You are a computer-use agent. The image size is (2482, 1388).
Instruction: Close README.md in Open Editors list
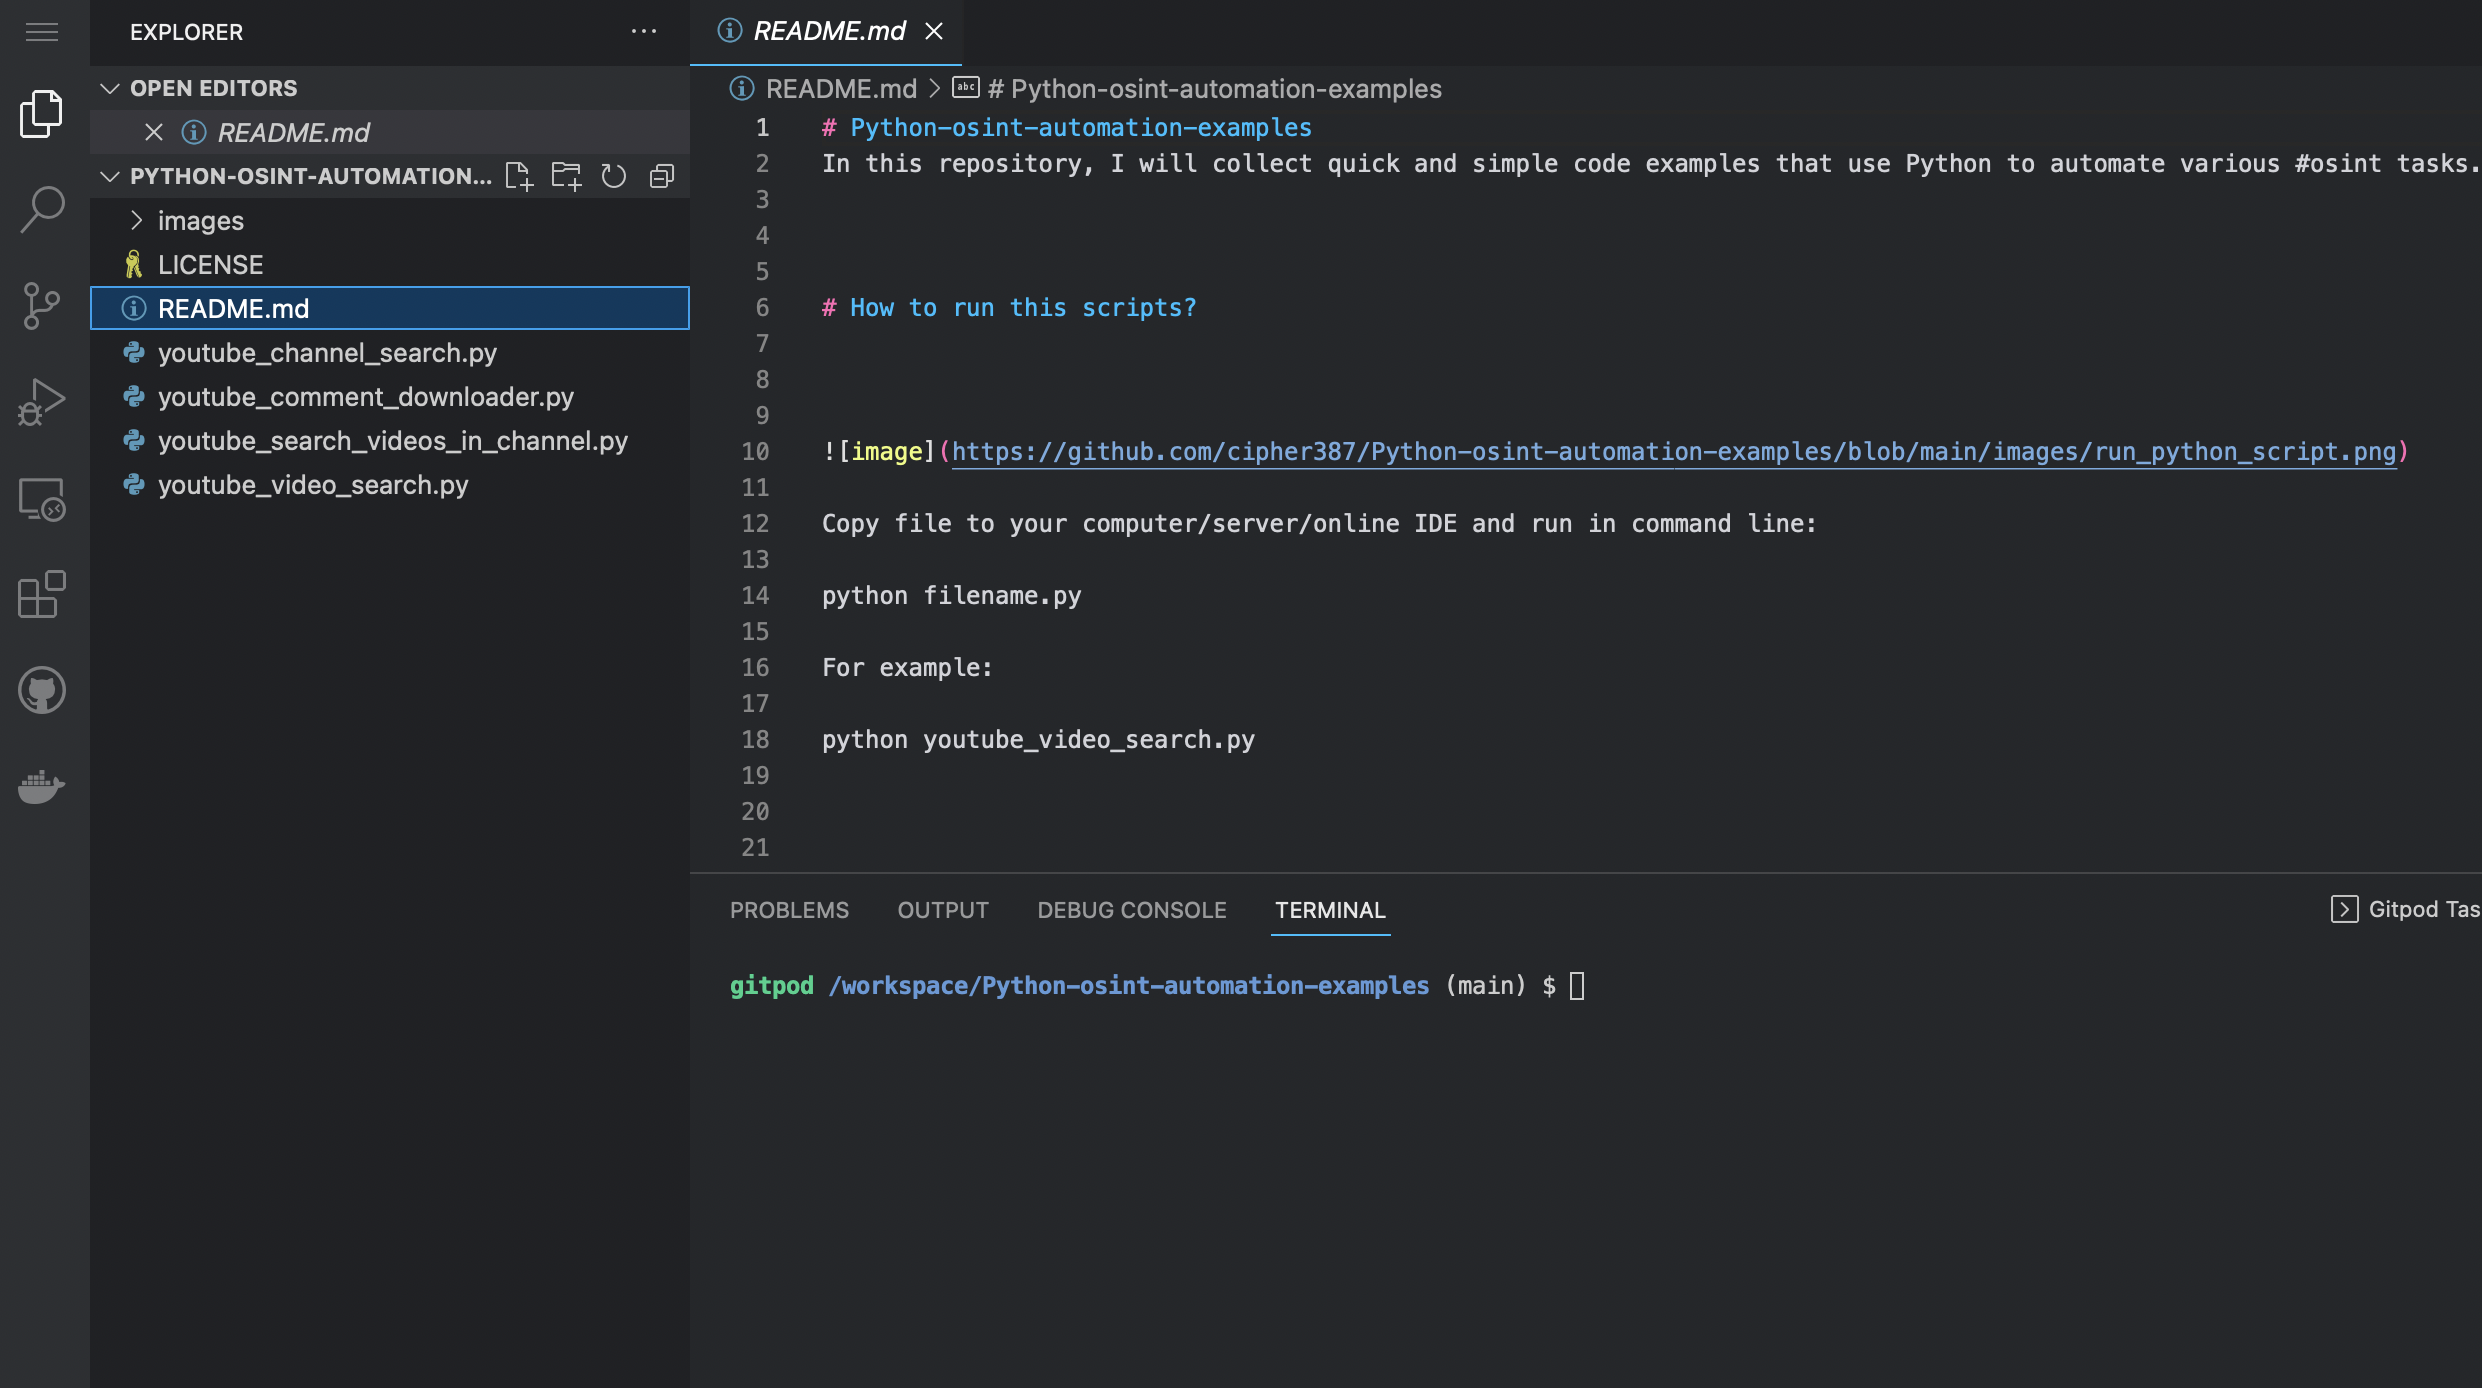[x=153, y=132]
